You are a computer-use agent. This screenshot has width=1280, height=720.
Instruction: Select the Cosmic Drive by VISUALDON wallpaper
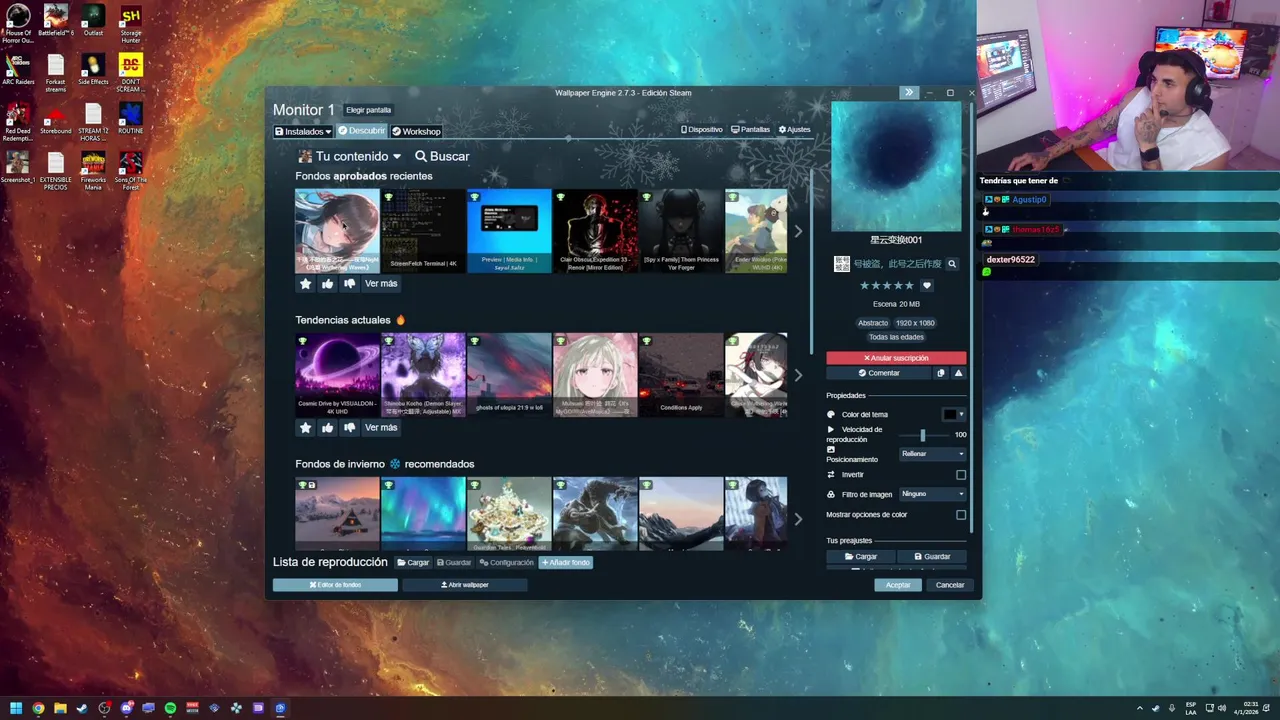click(337, 375)
